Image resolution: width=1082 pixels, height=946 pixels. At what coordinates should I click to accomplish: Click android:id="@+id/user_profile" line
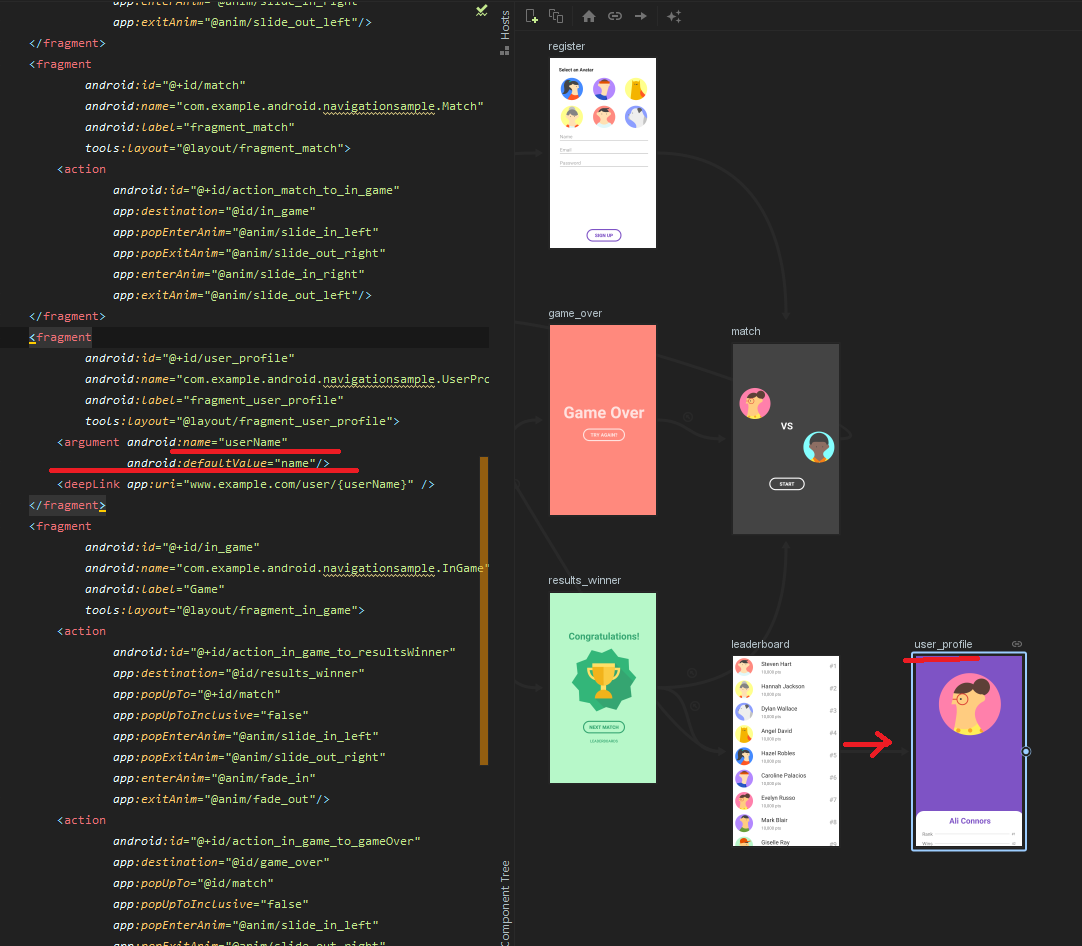click(190, 358)
